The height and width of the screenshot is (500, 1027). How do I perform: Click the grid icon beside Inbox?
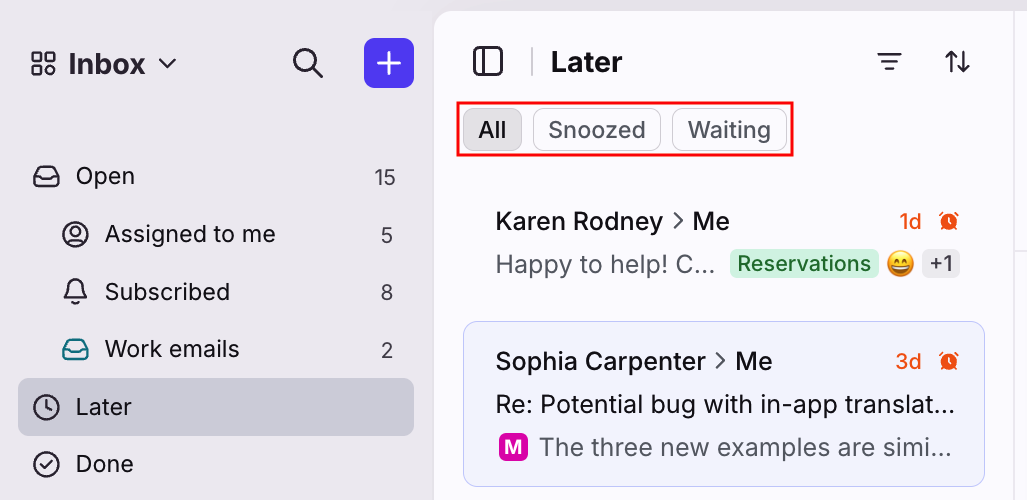[x=43, y=64]
